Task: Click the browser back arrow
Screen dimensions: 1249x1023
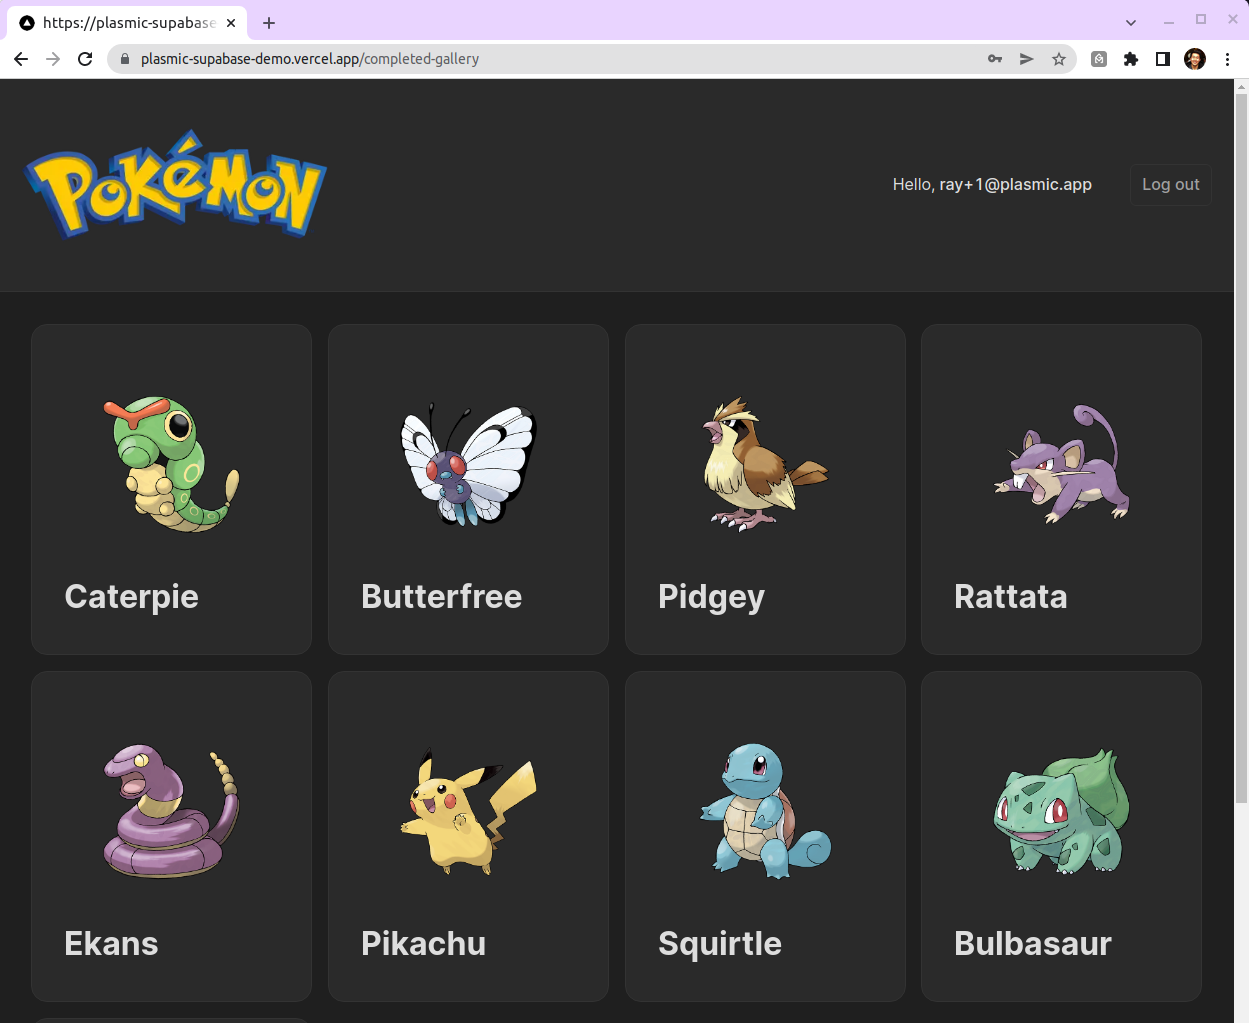Action: (21, 59)
